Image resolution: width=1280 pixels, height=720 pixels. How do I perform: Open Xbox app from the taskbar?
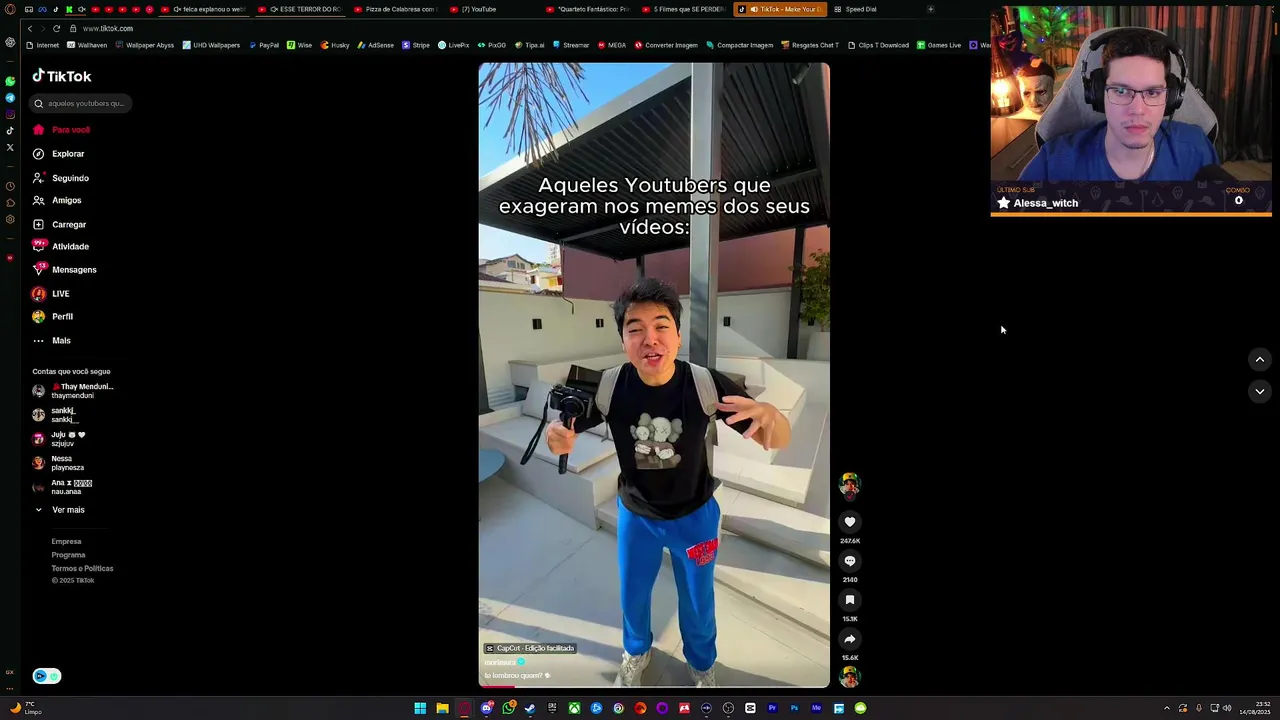point(574,708)
